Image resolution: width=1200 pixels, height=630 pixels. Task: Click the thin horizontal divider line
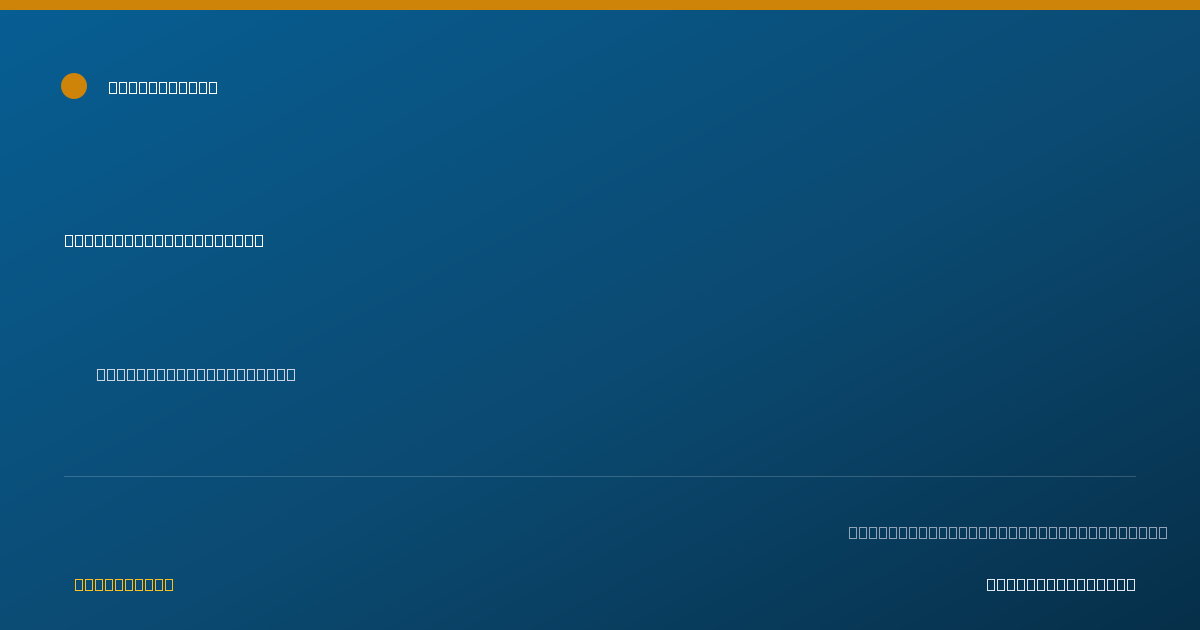click(x=600, y=476)
